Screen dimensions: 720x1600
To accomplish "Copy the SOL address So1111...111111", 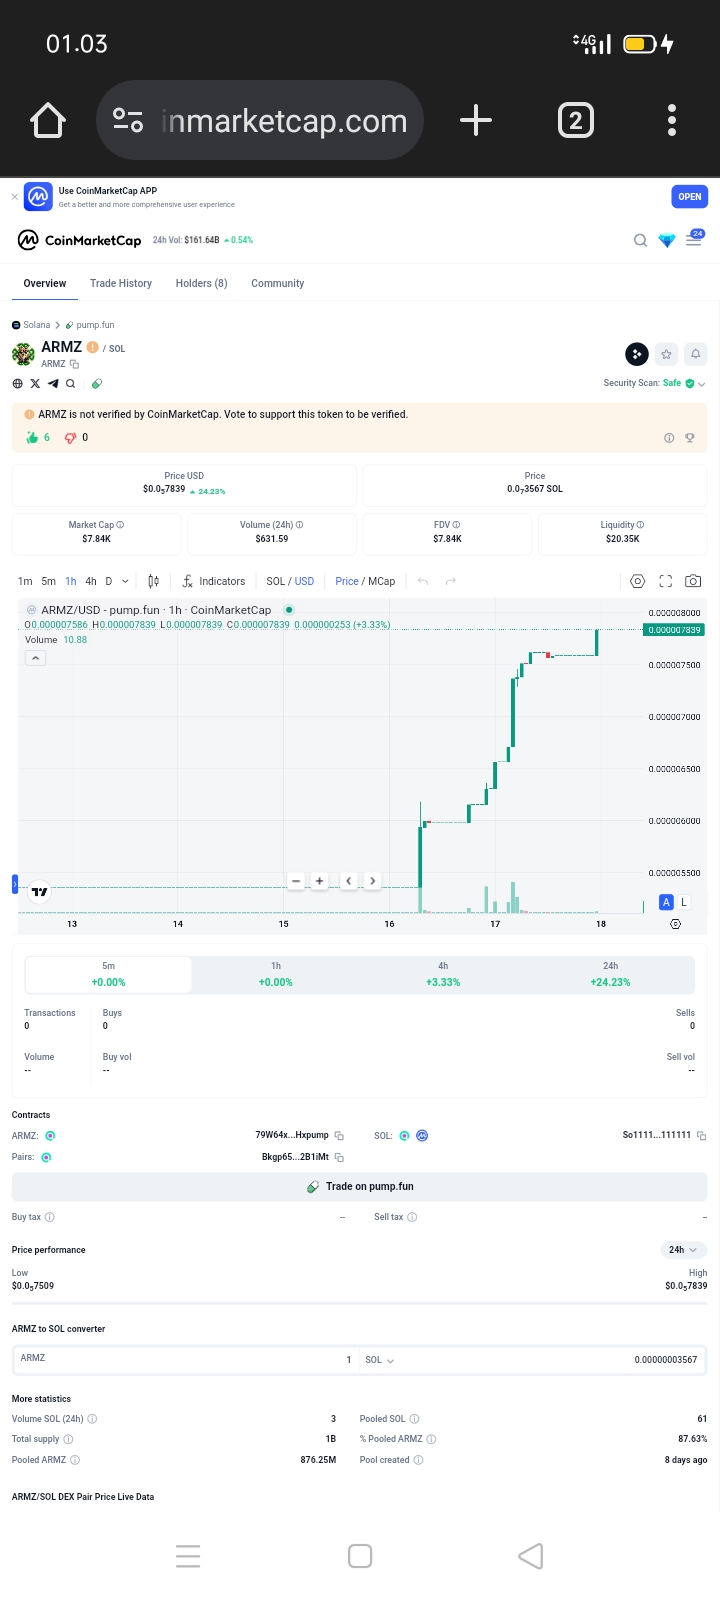I will tap(701, 1136).
